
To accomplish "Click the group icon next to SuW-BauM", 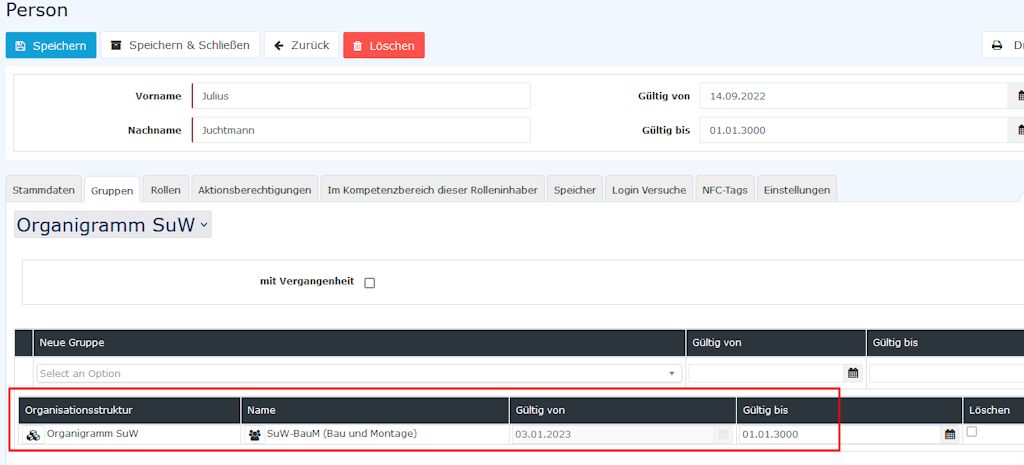I will click(254, 435).
